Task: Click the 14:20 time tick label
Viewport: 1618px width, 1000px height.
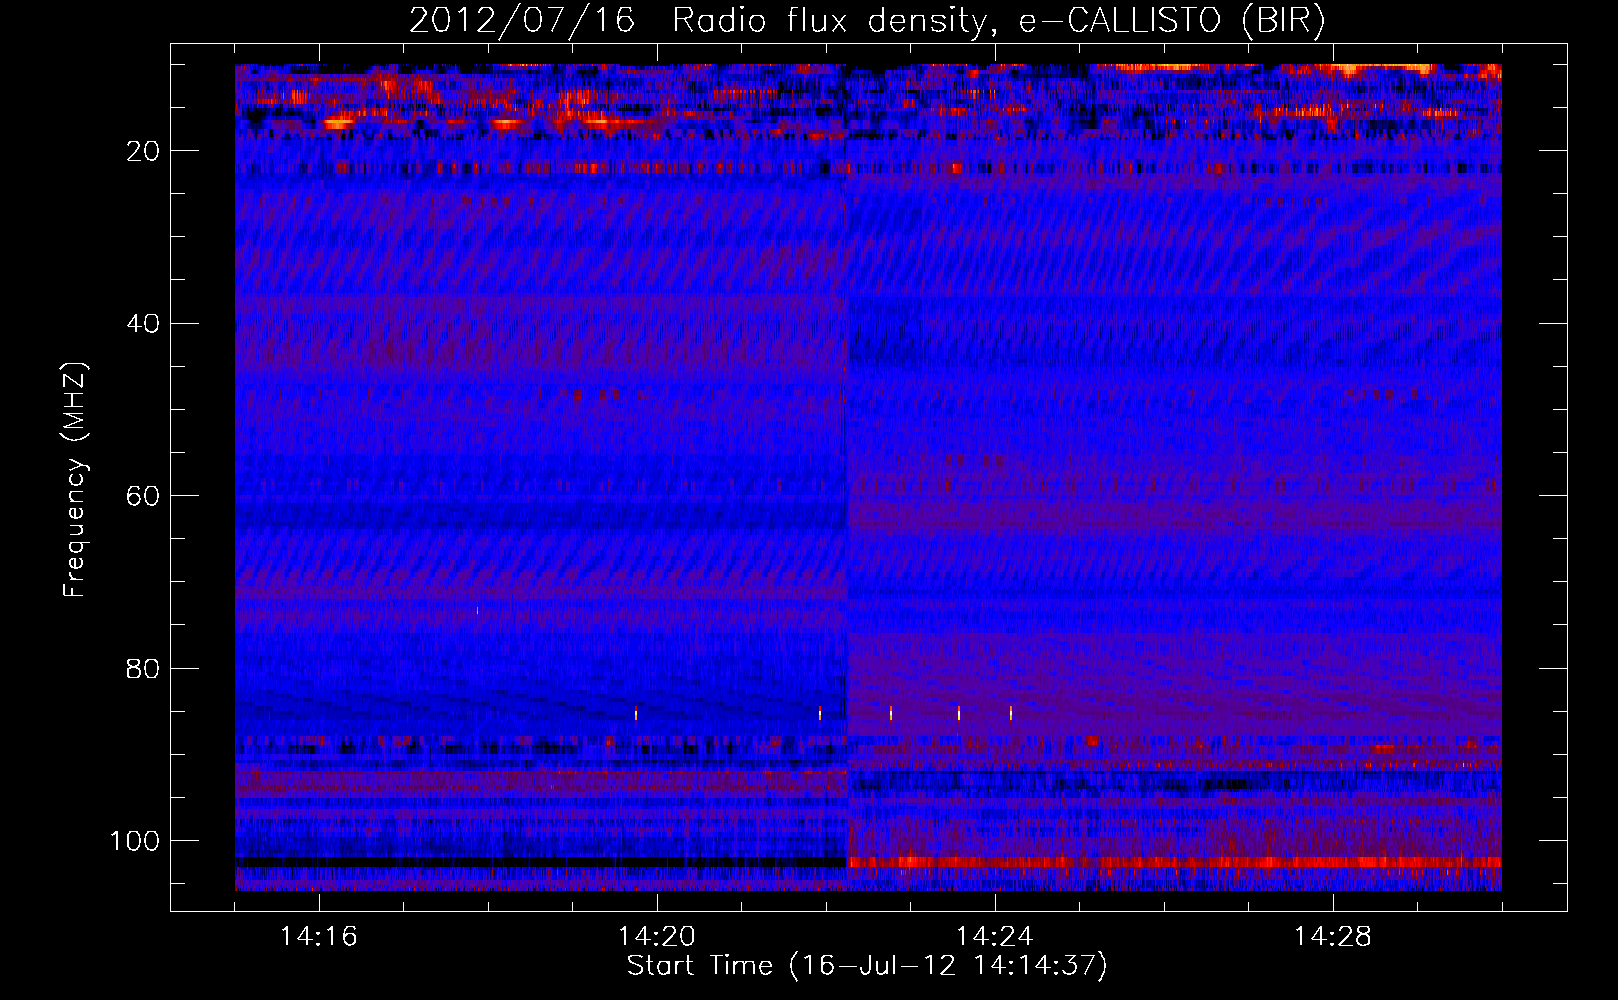Action: (x=657, y=937)
